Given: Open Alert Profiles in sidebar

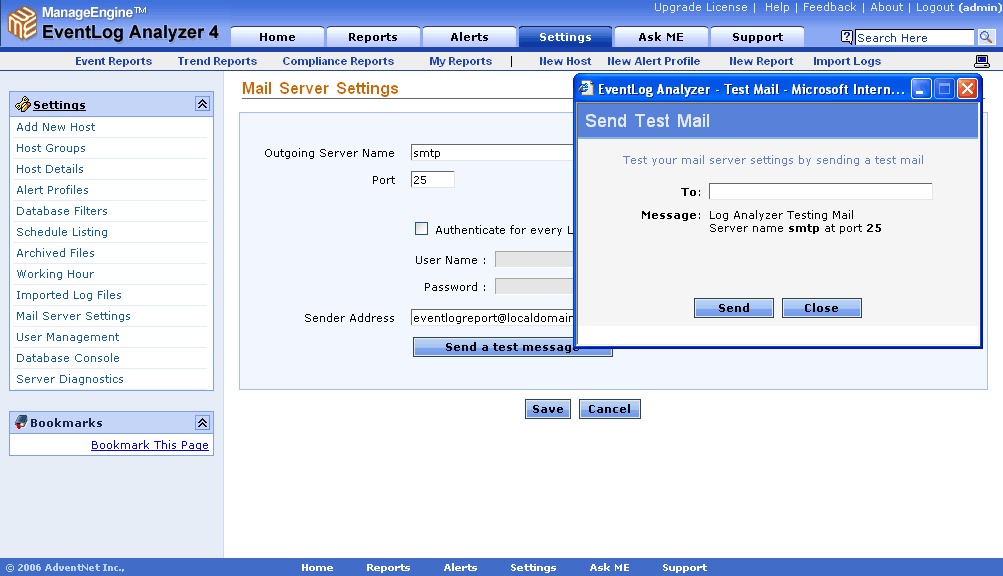Looking at the screenshot, I should 52,190.
